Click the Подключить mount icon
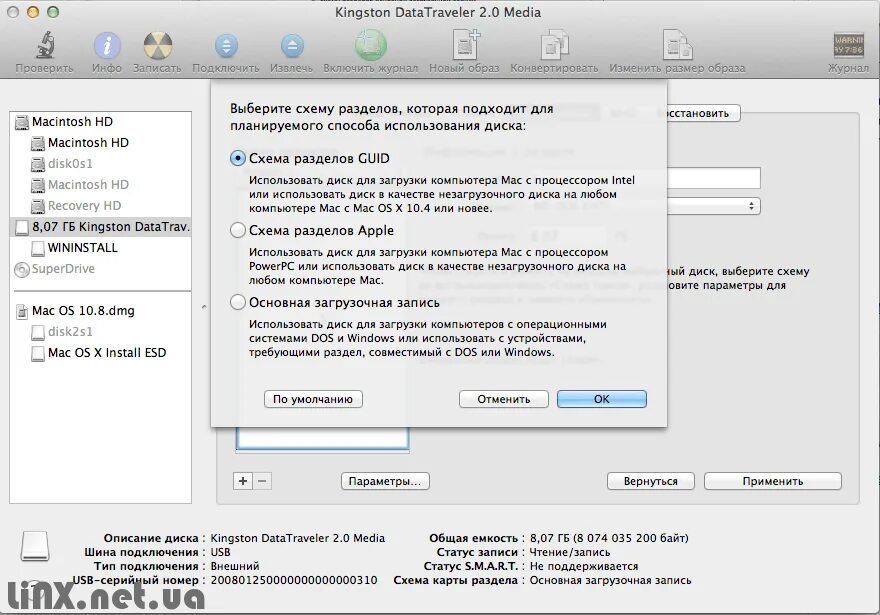The height and width of the screenshot is (615, 880). coord(226,45)
